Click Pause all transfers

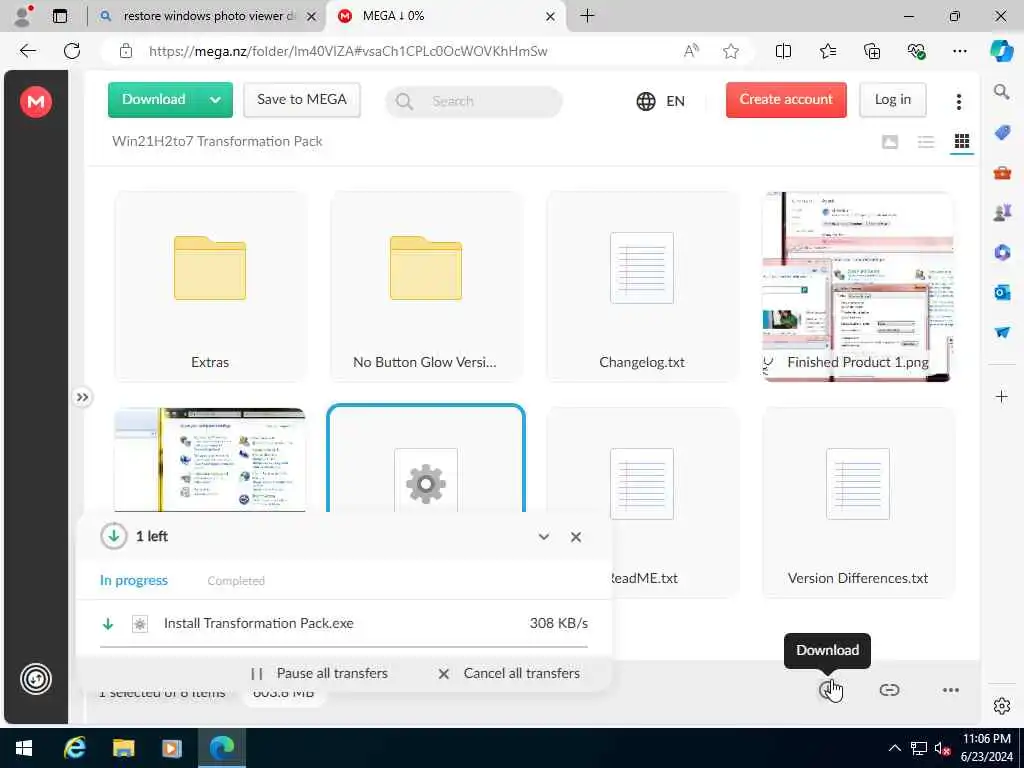(x=319, y=673)
